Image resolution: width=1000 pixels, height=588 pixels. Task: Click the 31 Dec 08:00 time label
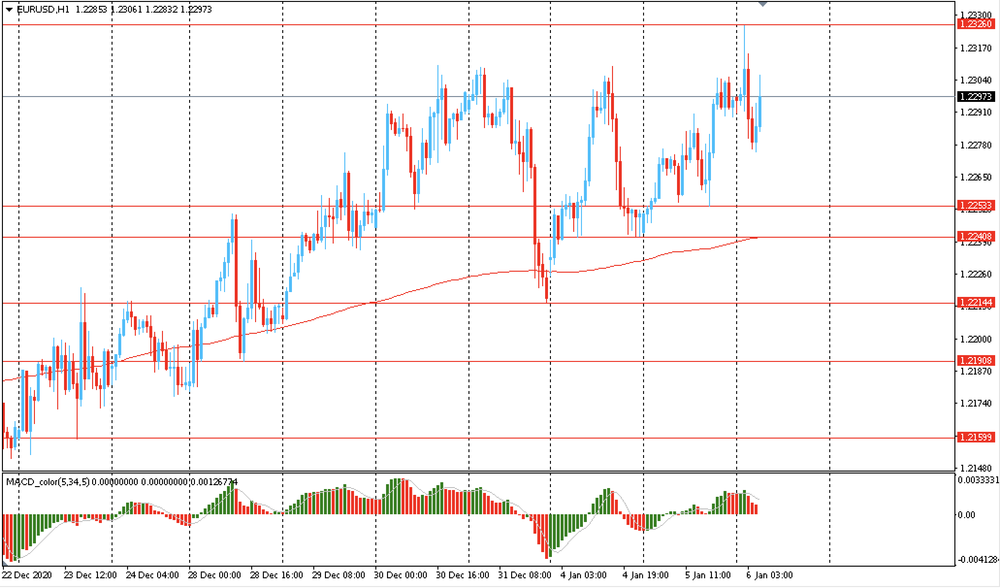click(526, 575)
